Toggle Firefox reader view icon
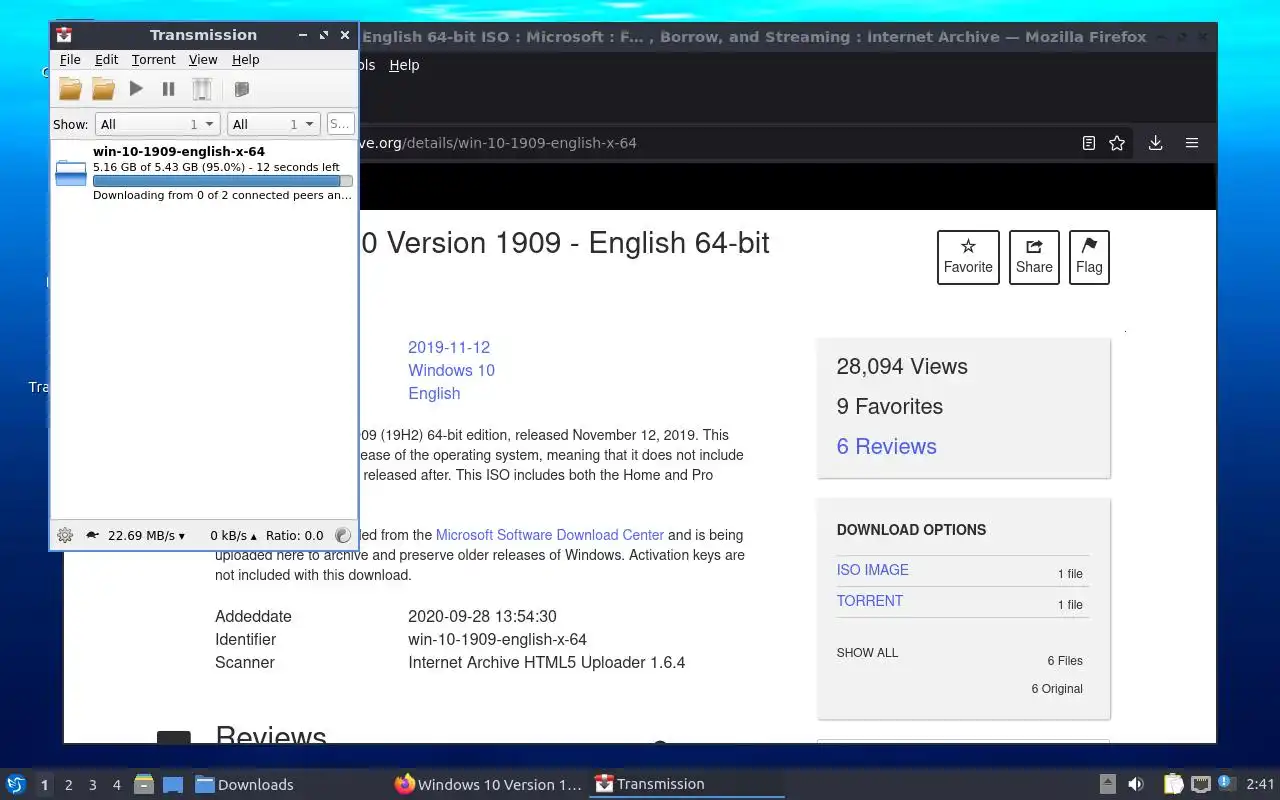 pyautogui.click(x=1089, y=143)
